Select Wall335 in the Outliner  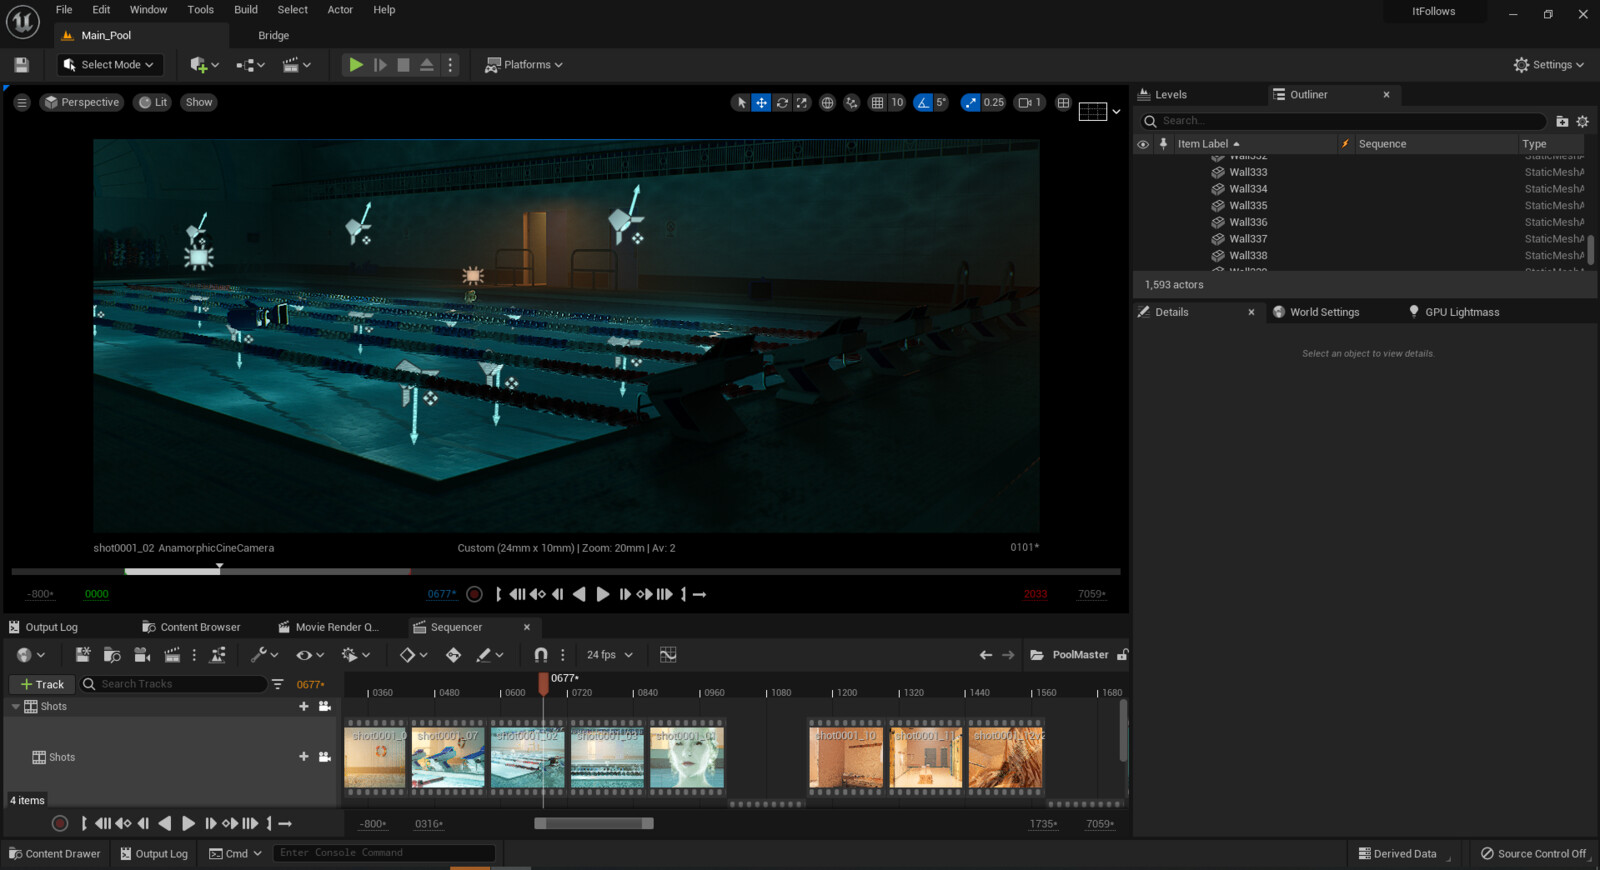[x=1248, y=205]
